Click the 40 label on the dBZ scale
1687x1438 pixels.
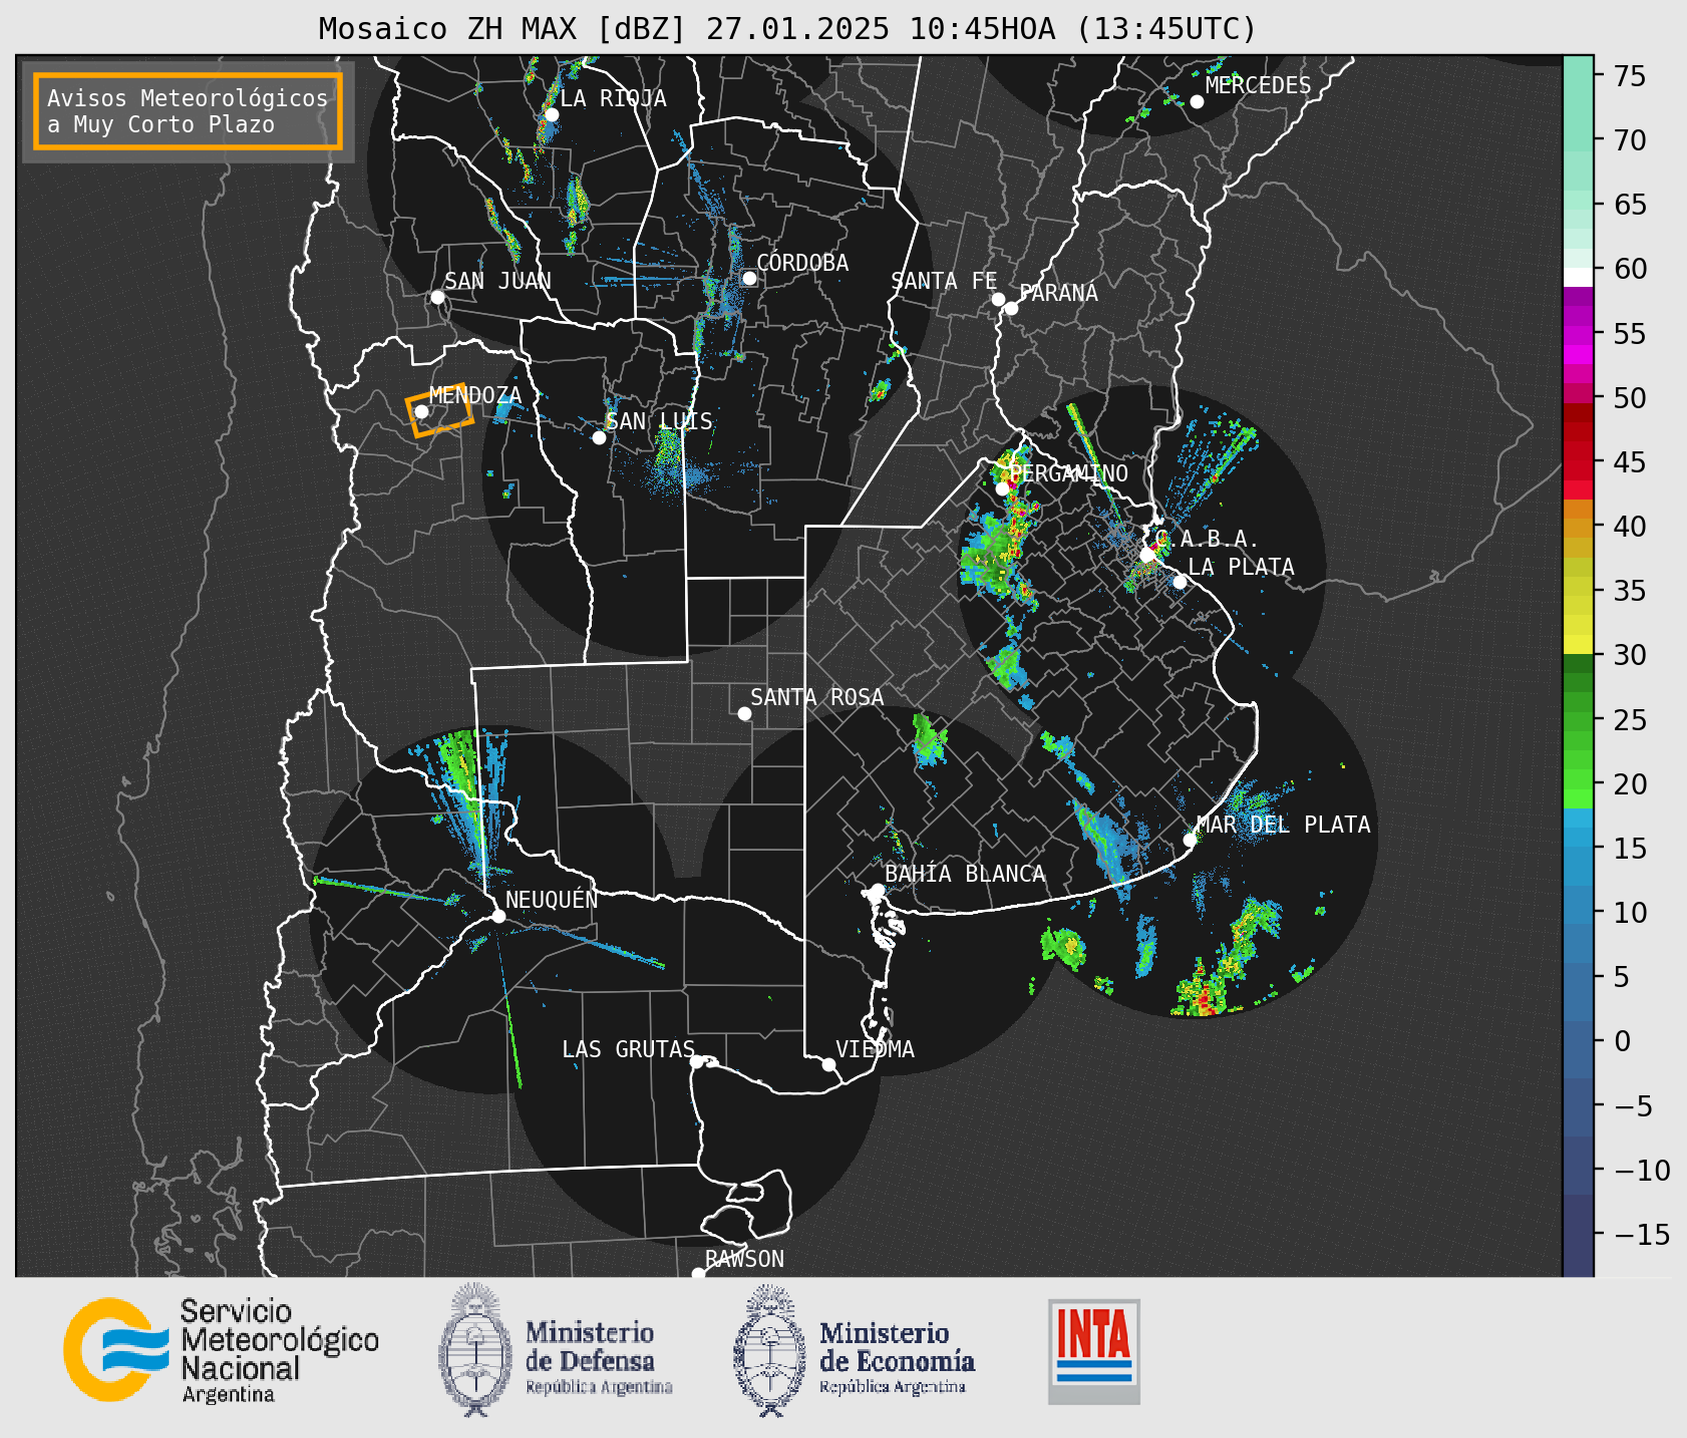tap(1630, 526)
